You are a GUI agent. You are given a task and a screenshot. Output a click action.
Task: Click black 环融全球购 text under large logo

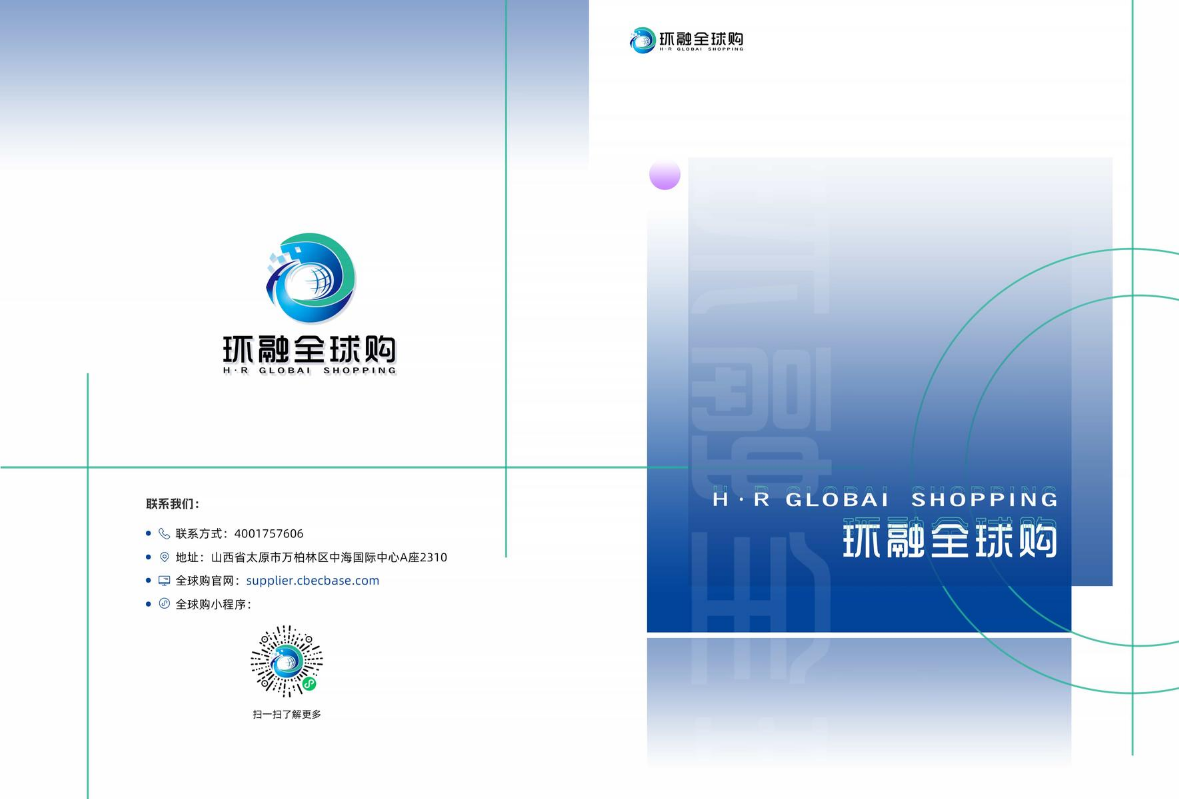(x=309, y=350)
